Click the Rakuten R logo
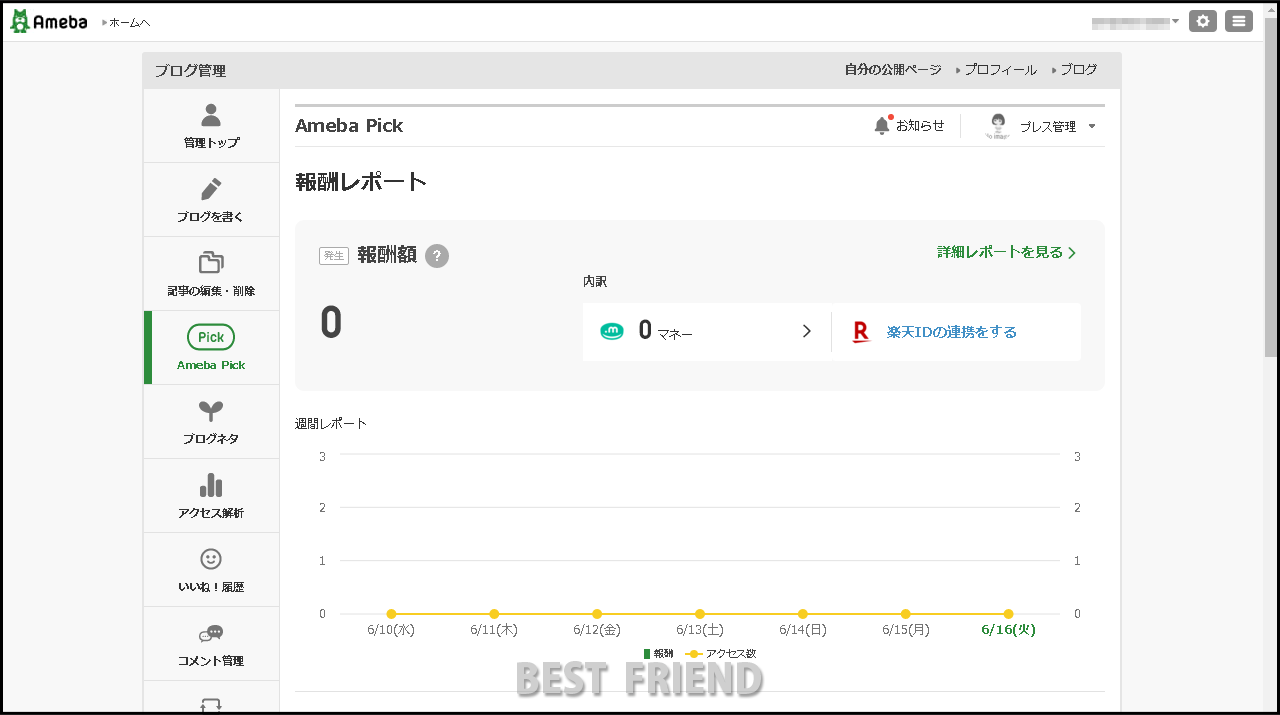 (x=861, y=332)
